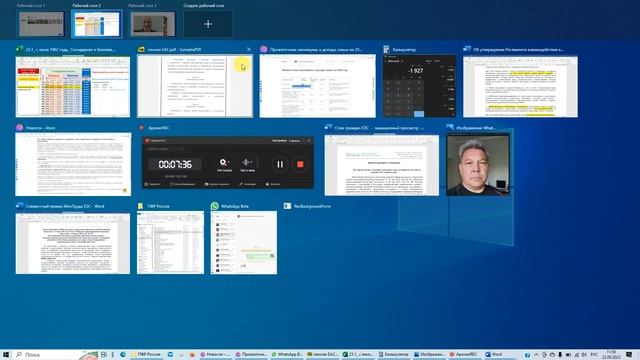640x360 pixels.
Task: Open the ПФР Россия folder window thumbnail
Action: 170,242
